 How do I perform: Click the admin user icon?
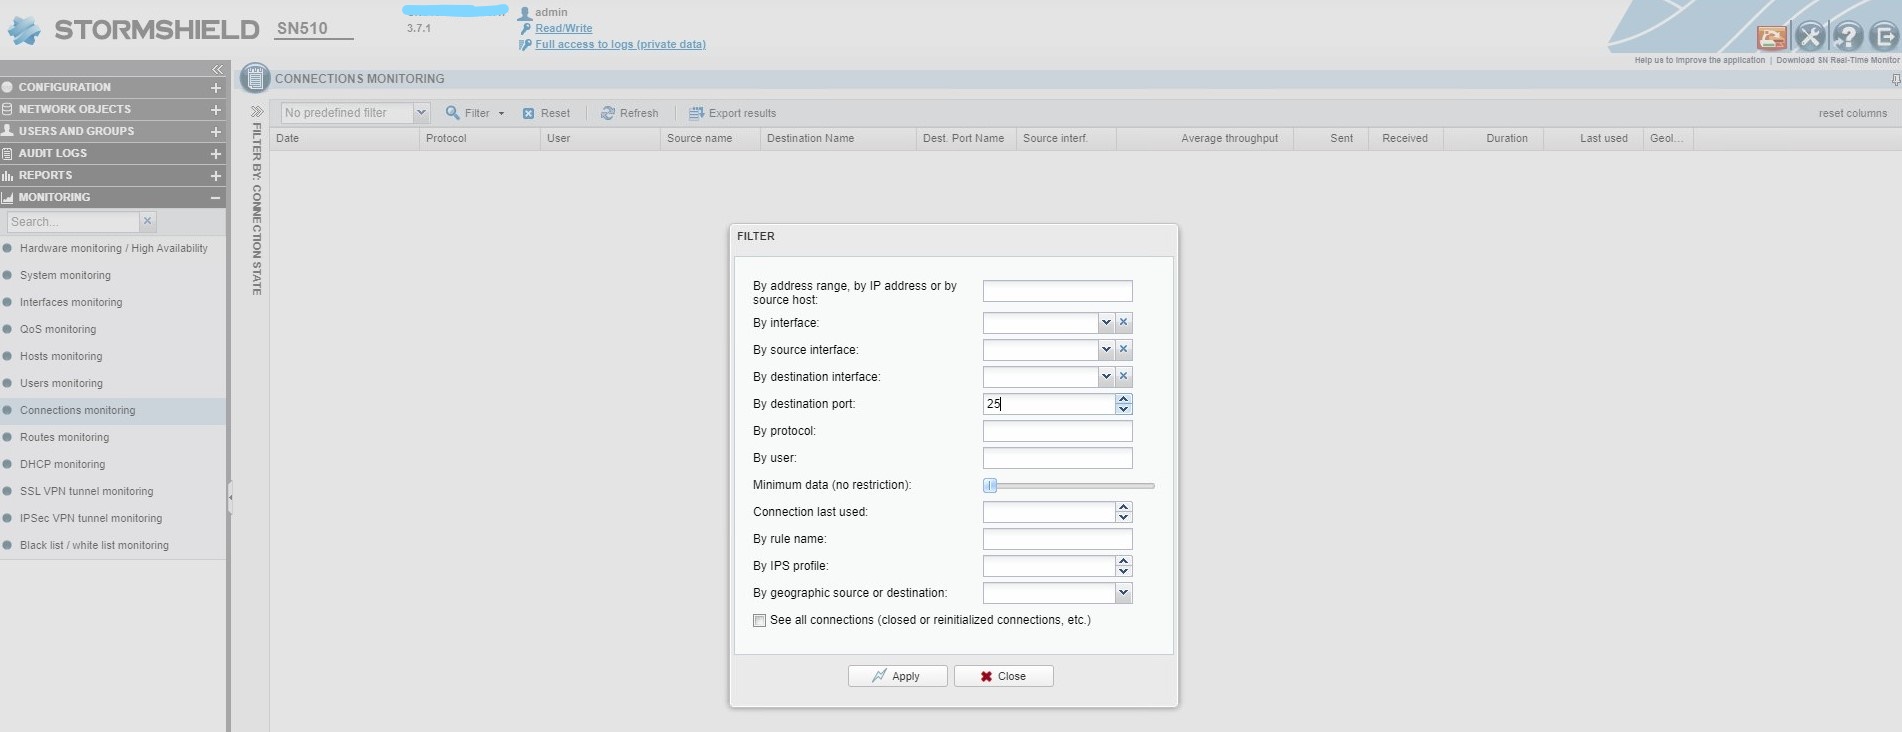[x=525, y=13]
